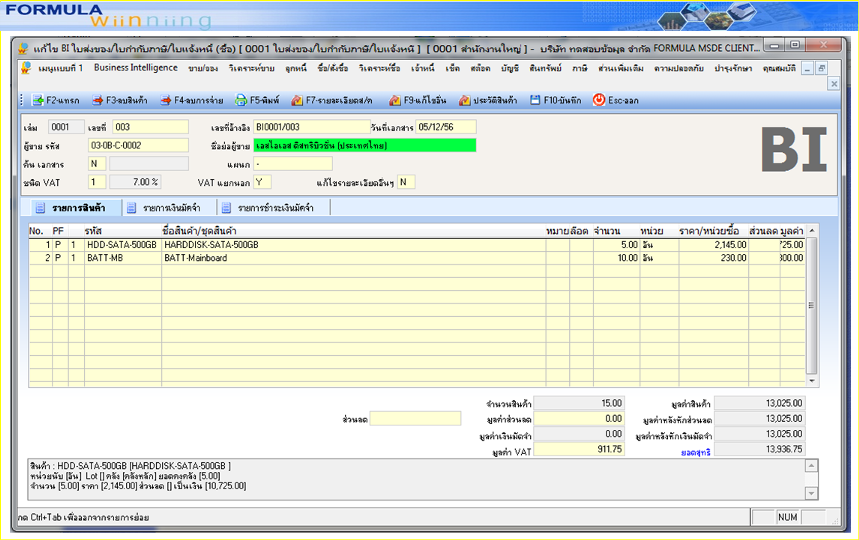The height and width of the screenshot is (540, 859).
Task: Click the F3-ลบสินค้า delete item icon
Action: pos(98,100)
